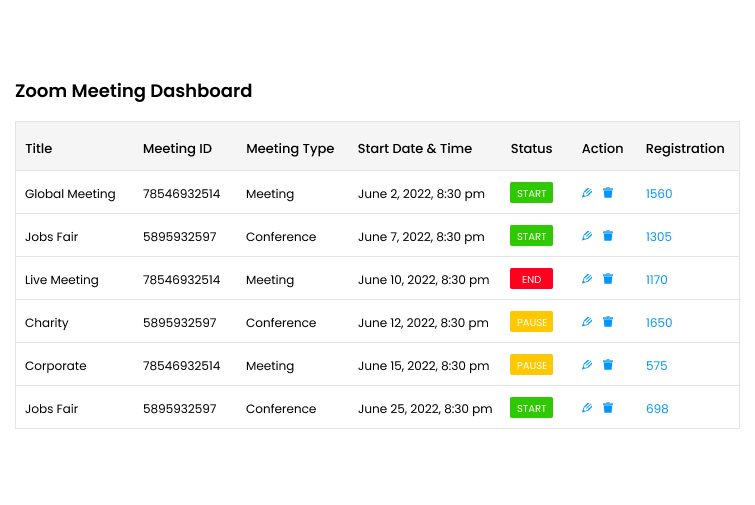Click Meeting ID 78546932514 in Corporate row
The image size is (755, 505).
182,365
